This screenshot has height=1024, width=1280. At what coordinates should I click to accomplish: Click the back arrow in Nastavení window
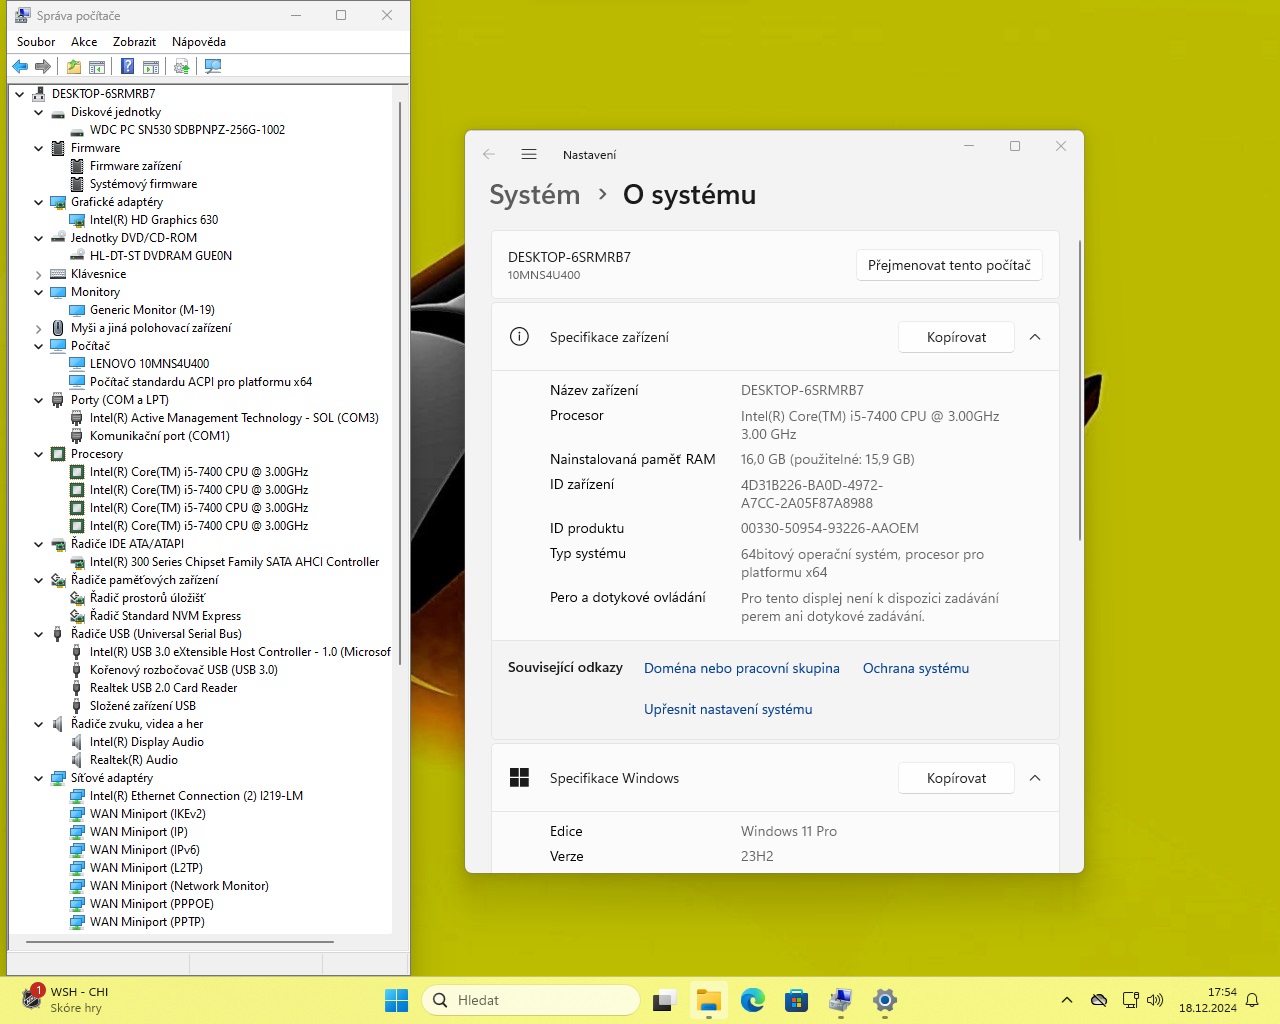pos(489,155)
